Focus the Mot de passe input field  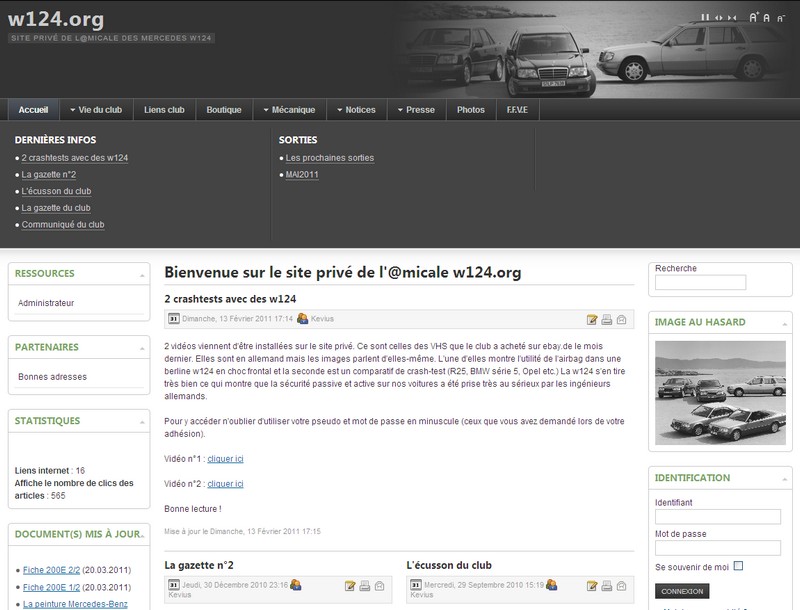click(x=717, y=548)
